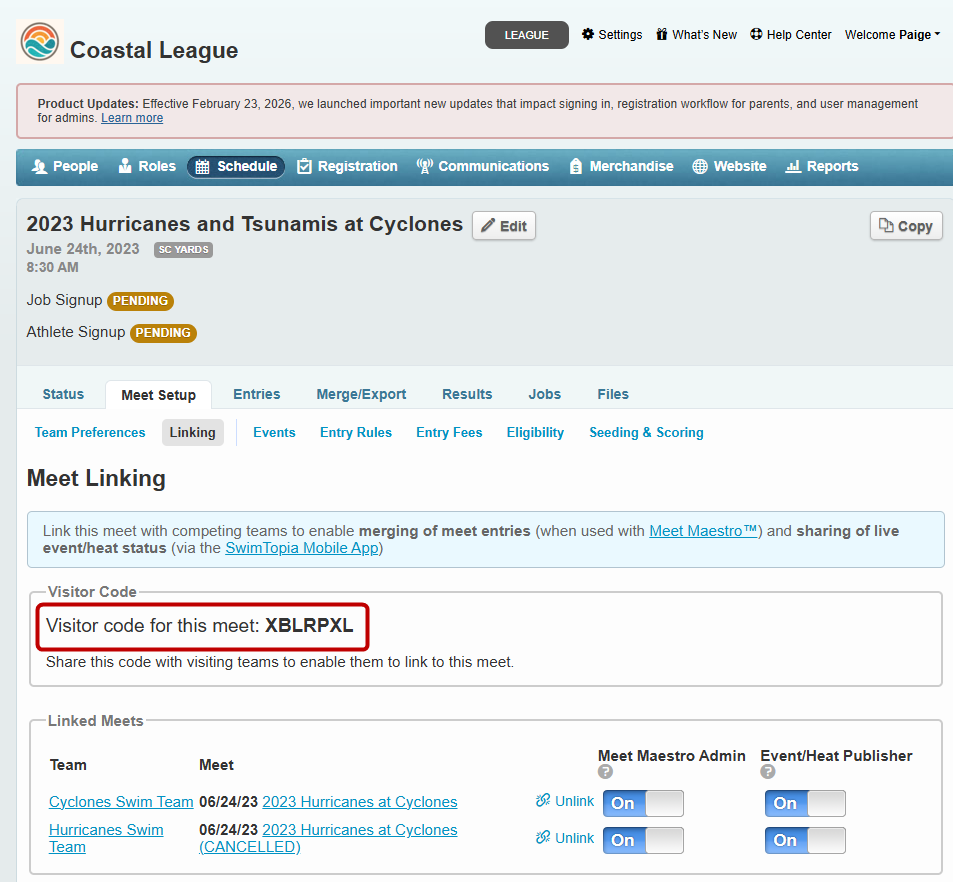Open the Help Center lifebuoy icon

coord(756,34)
